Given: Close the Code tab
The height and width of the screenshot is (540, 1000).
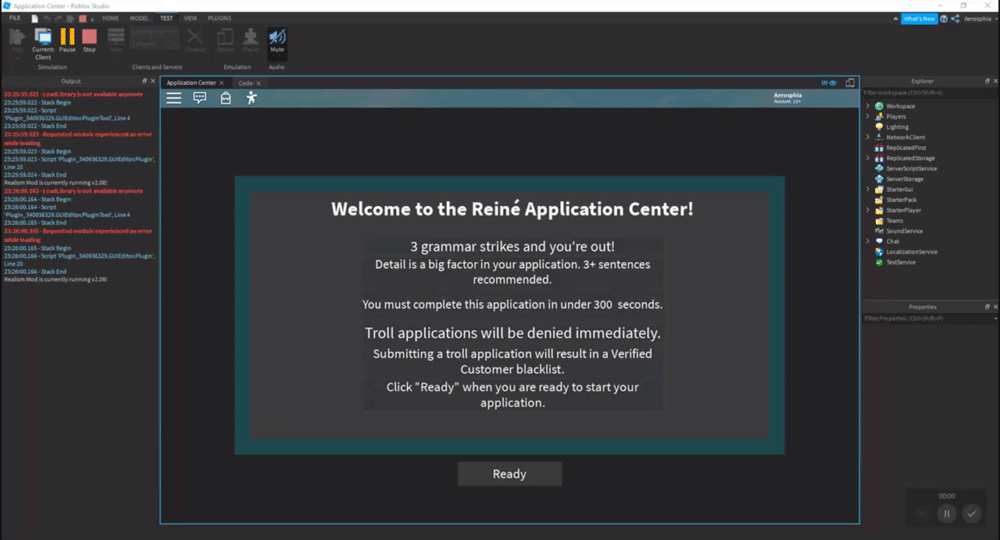Looking at the screenshot, I should (x=258, y=84).
